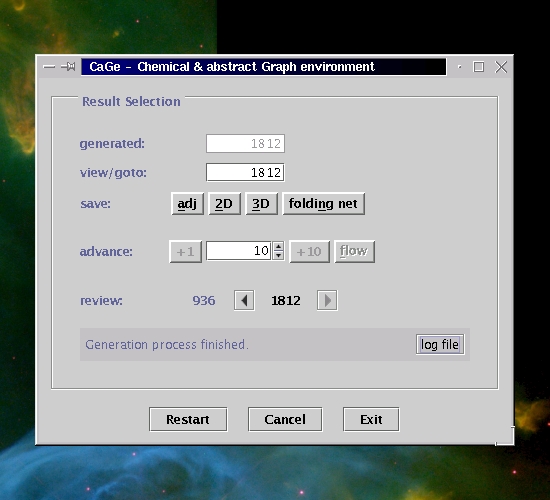
Task: Increase the advance spinner value
Action: pyautogui.click(x=279, y=246)
